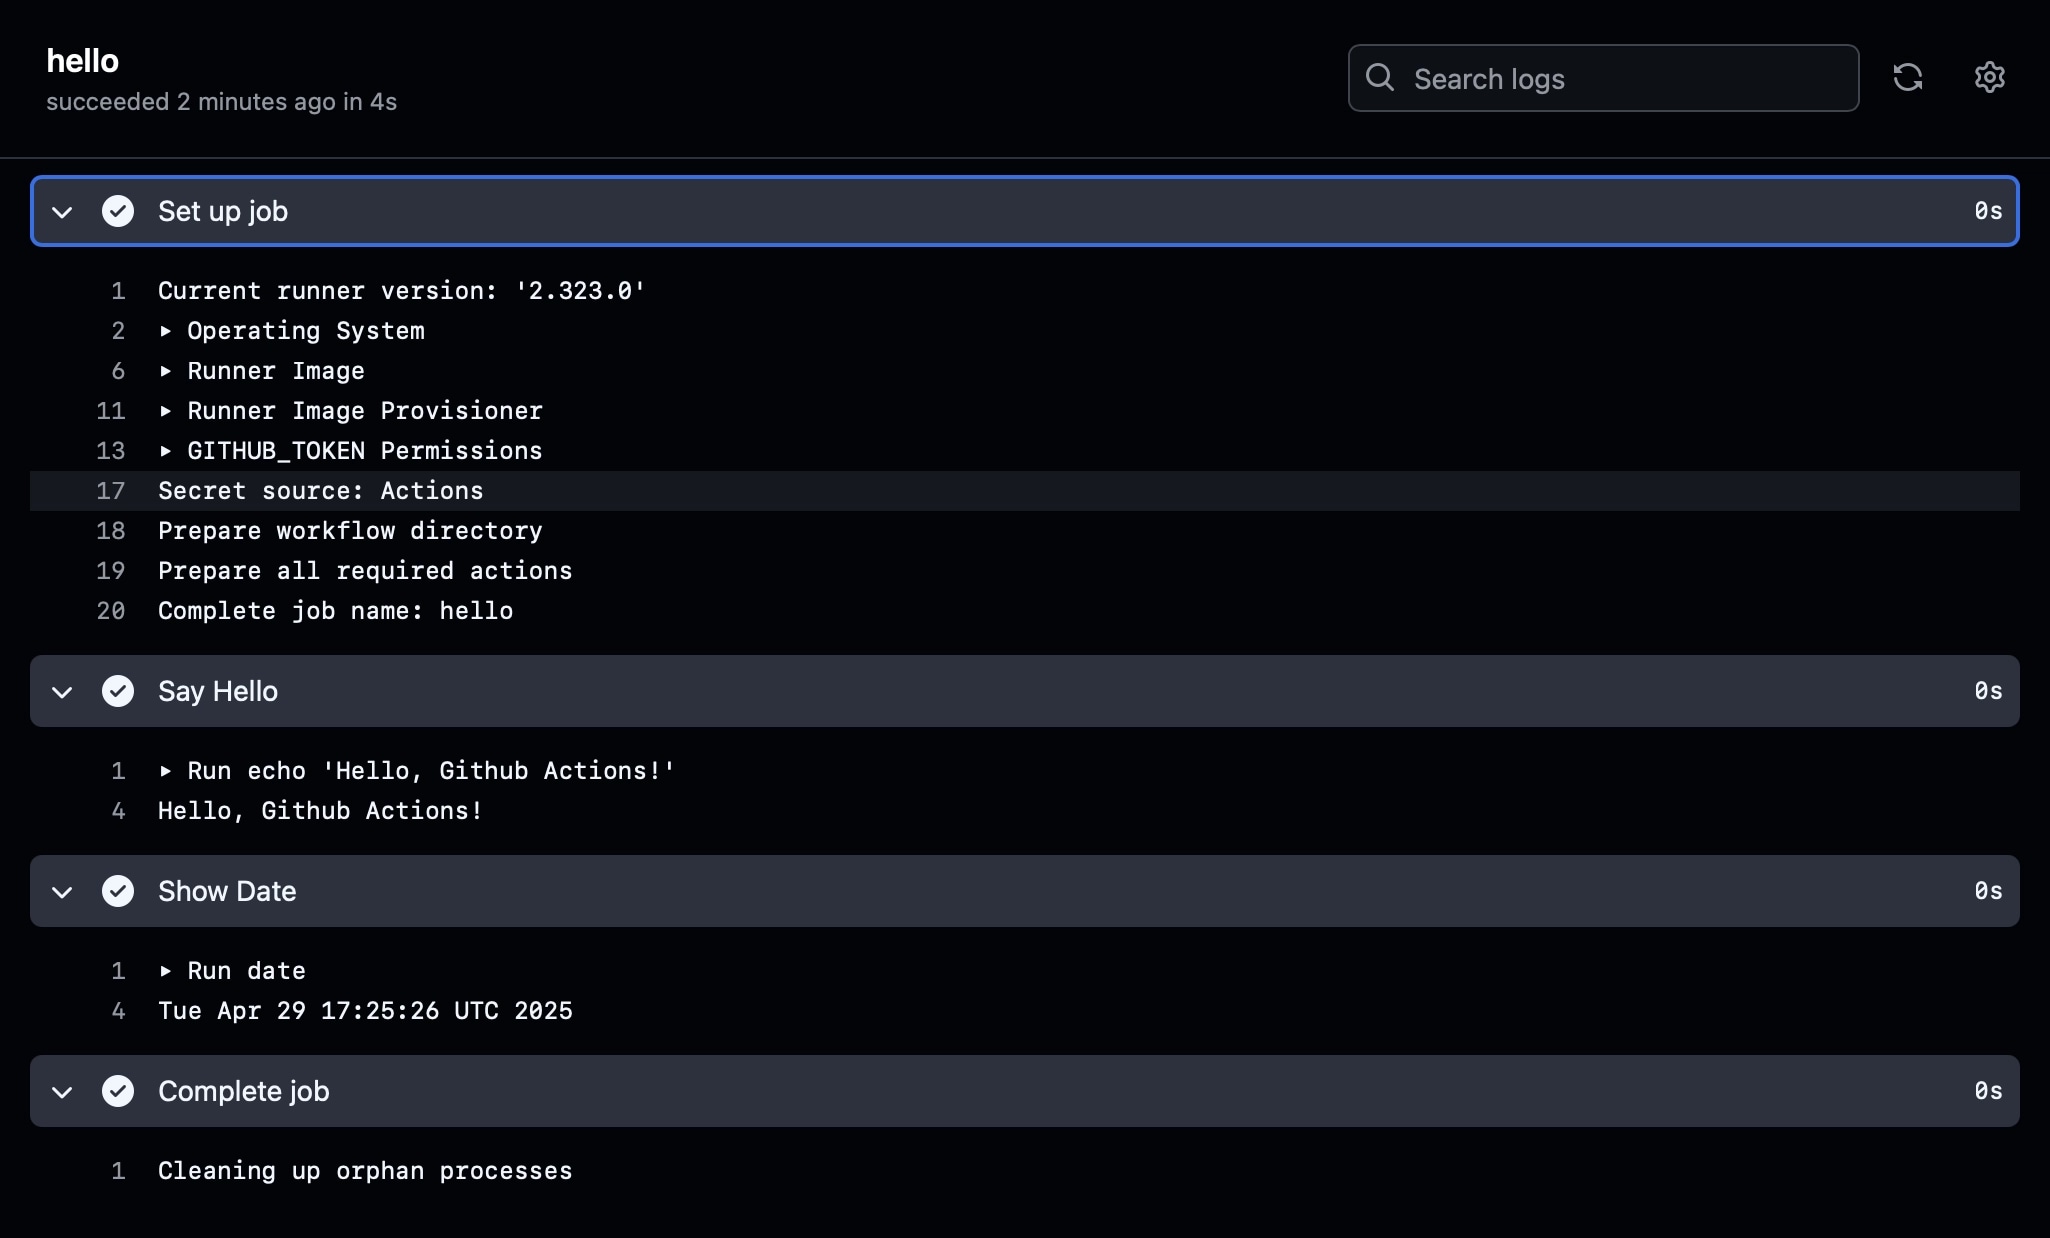Click 'succeeded 2 minutes ago in 4s' status

click(222, 102)
